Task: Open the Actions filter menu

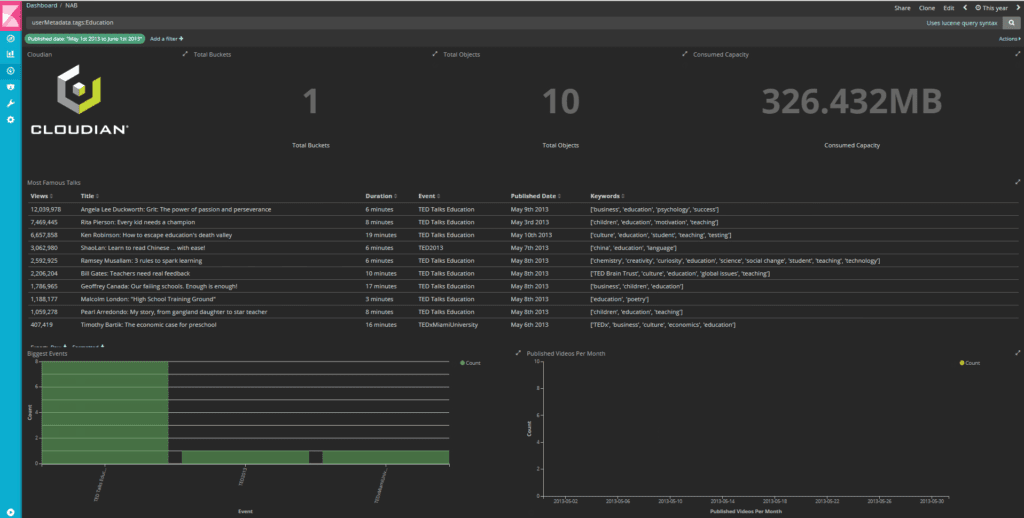Action: (1010, 39)
